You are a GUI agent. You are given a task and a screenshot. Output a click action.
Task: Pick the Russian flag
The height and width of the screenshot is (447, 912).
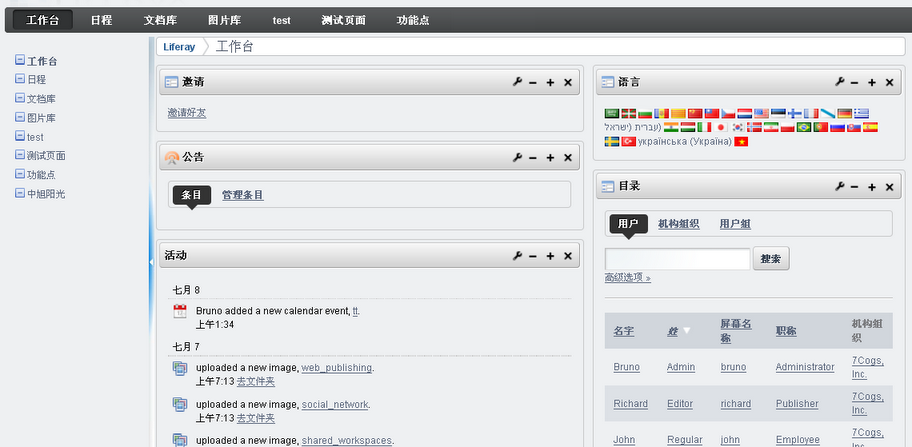(x=838, y=127)
